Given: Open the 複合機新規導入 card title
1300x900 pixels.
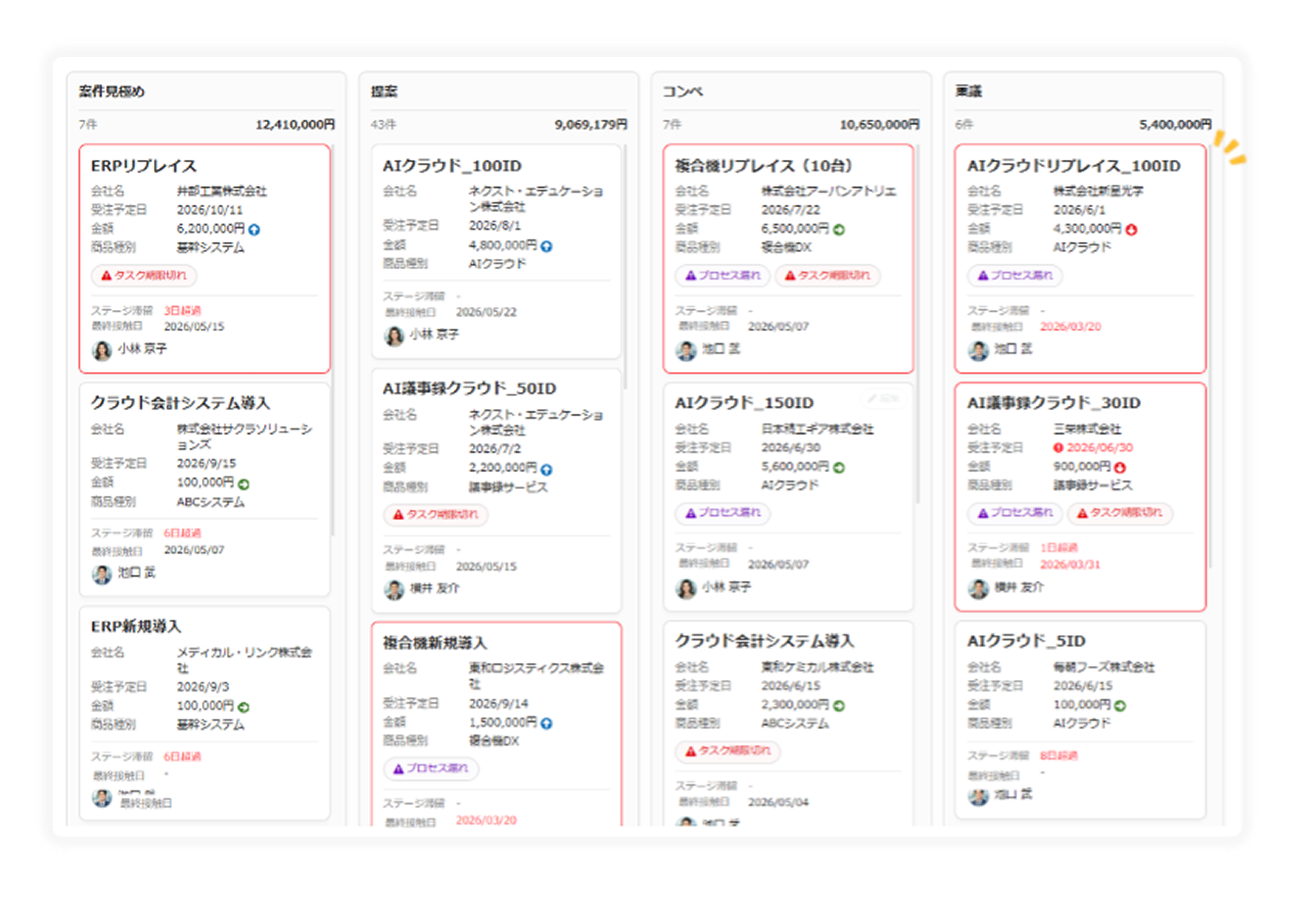Looking at the screenshot, I should click(x=434, y=642).
